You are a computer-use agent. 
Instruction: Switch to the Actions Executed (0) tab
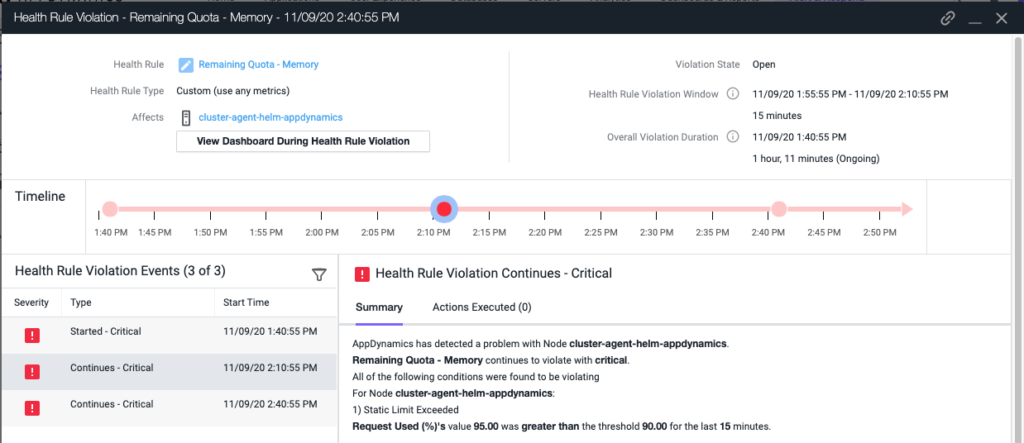coord(481,307)
